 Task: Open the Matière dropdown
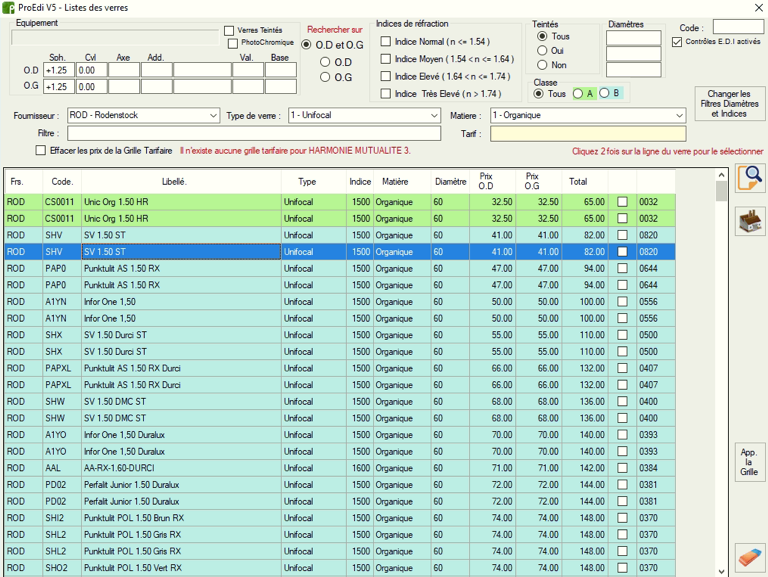679,116
